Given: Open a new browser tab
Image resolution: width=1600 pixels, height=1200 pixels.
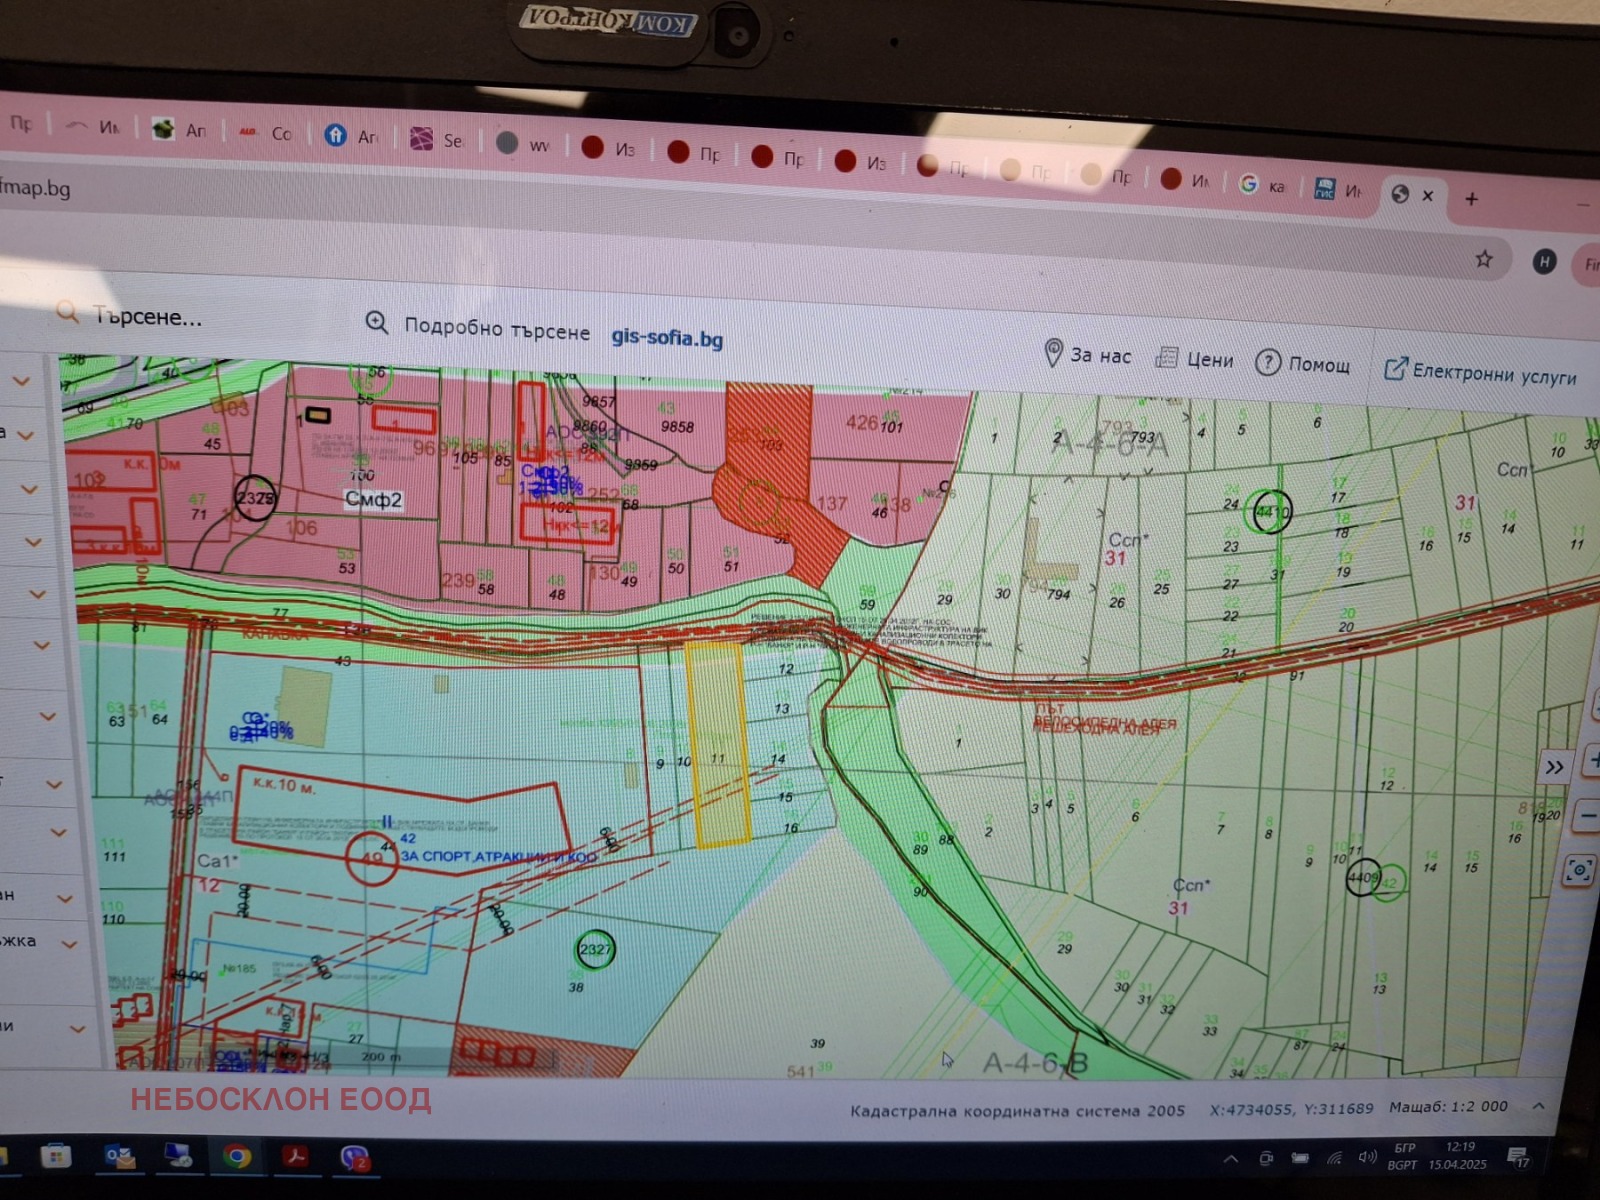Looking at the screenshot, I should 1471,199.
